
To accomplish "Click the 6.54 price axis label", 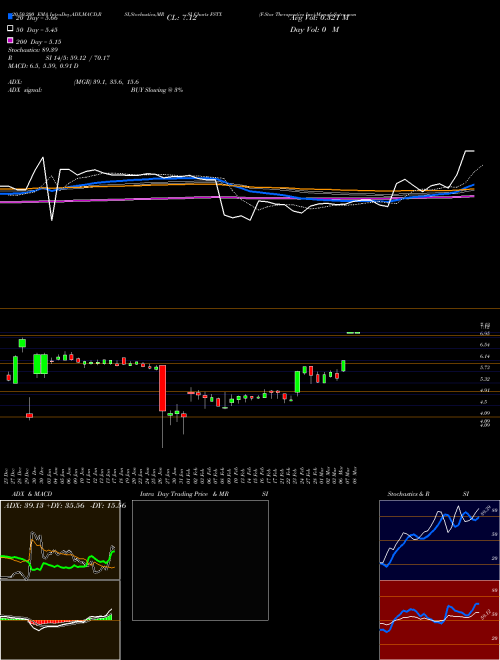I will point(485,345).
